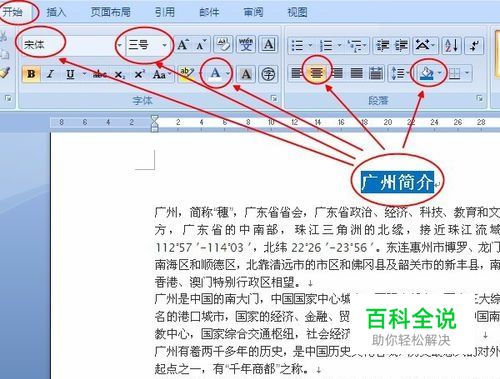Open Asian layout options
500x379 pixels.
pos(425,45)
